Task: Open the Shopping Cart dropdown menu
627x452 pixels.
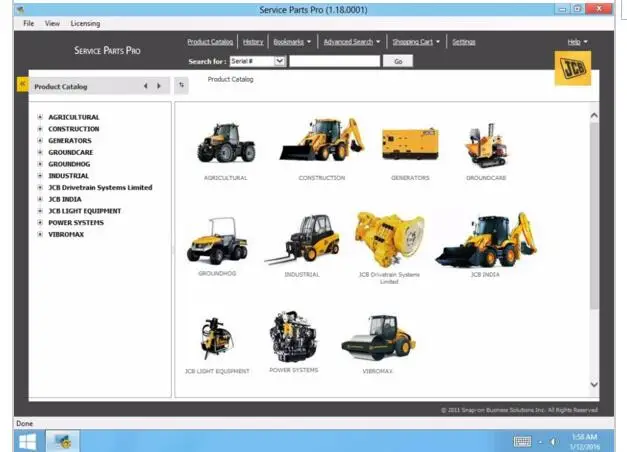Action: pyautogui.click(x=416, y=42)
